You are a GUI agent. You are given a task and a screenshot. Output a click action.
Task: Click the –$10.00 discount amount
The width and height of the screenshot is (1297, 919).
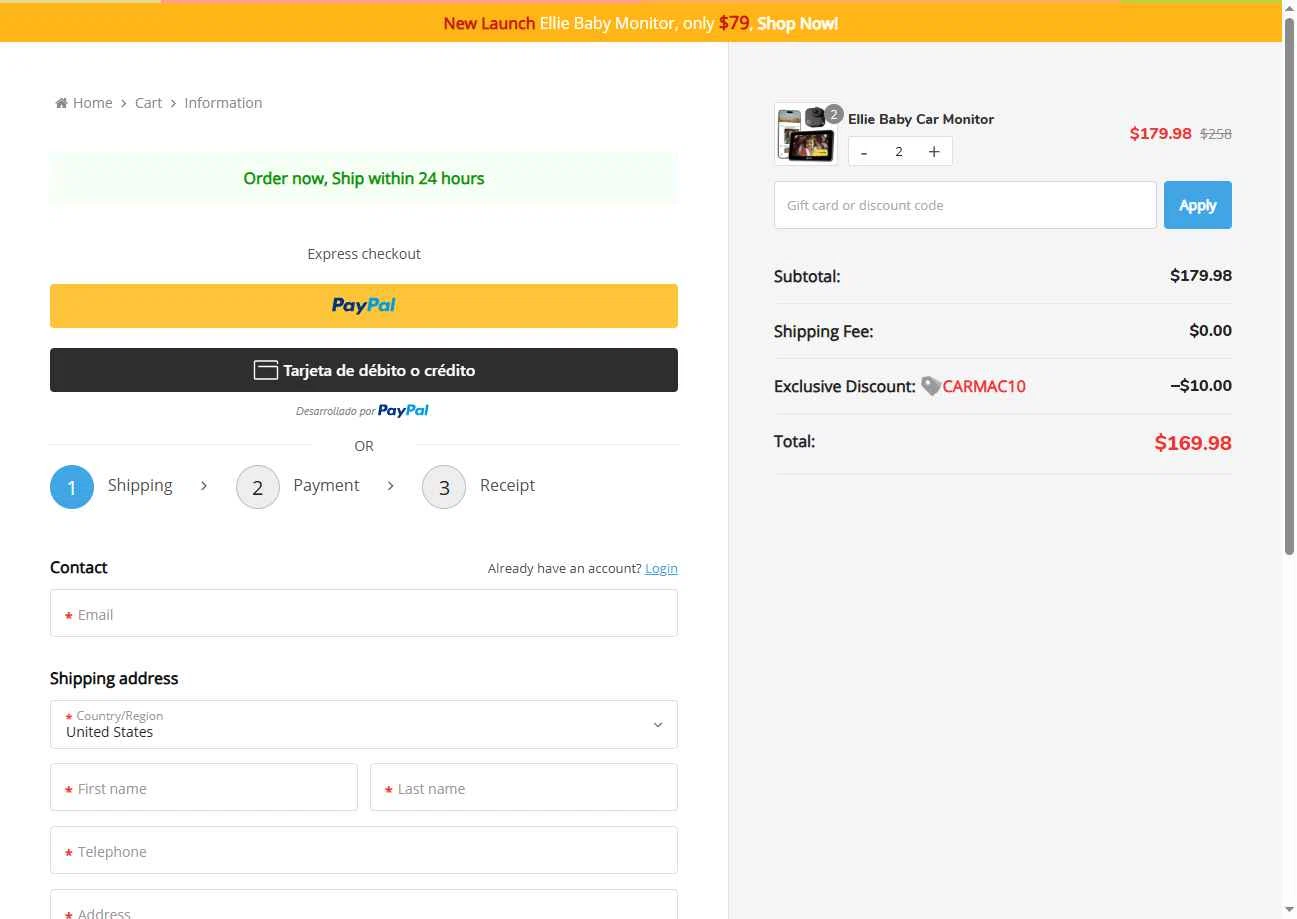coord(1201,386)
